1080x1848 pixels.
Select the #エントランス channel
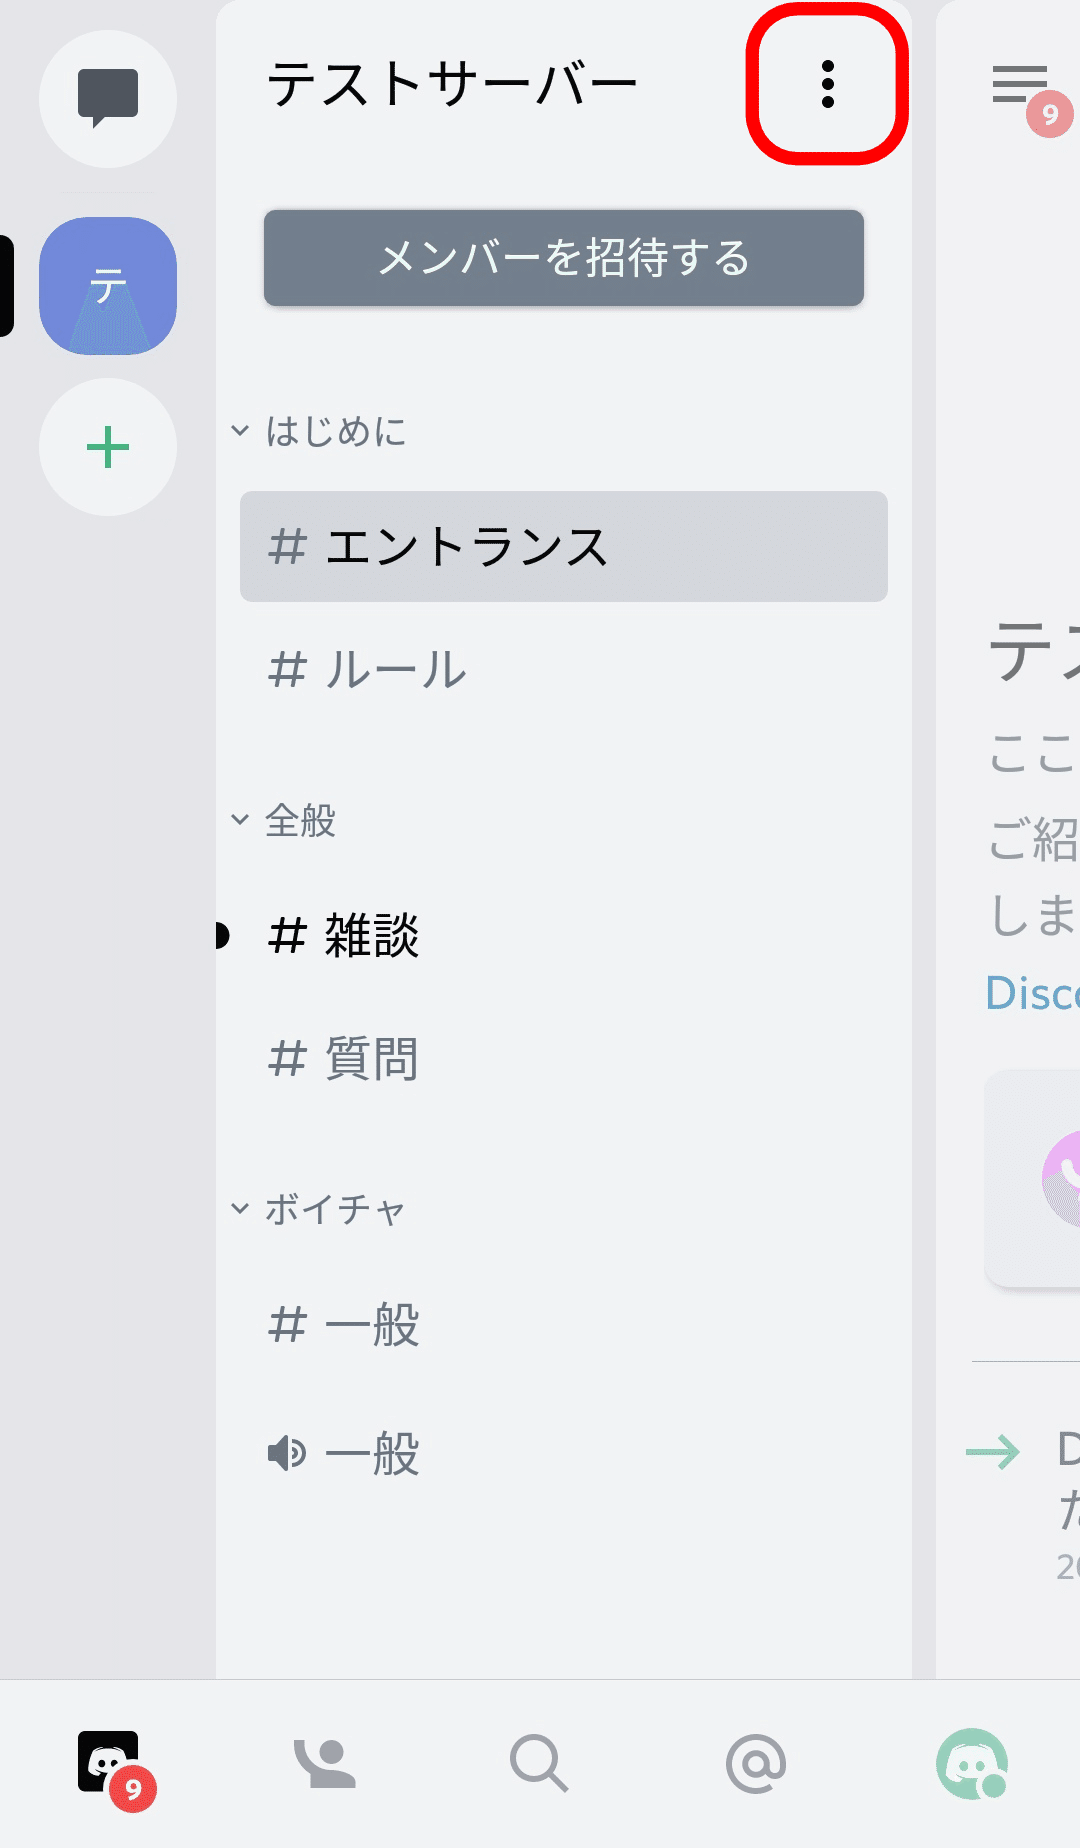pyautogui.click(x=563, y=547)
